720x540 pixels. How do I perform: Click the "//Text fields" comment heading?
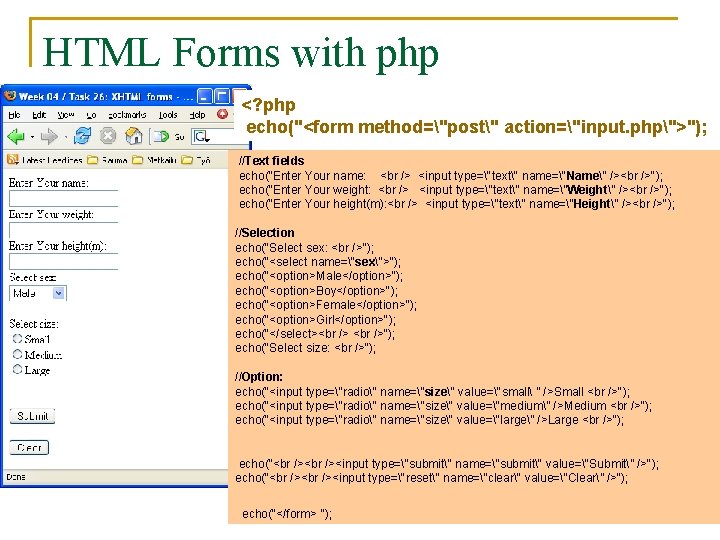(x=271, y=160)
